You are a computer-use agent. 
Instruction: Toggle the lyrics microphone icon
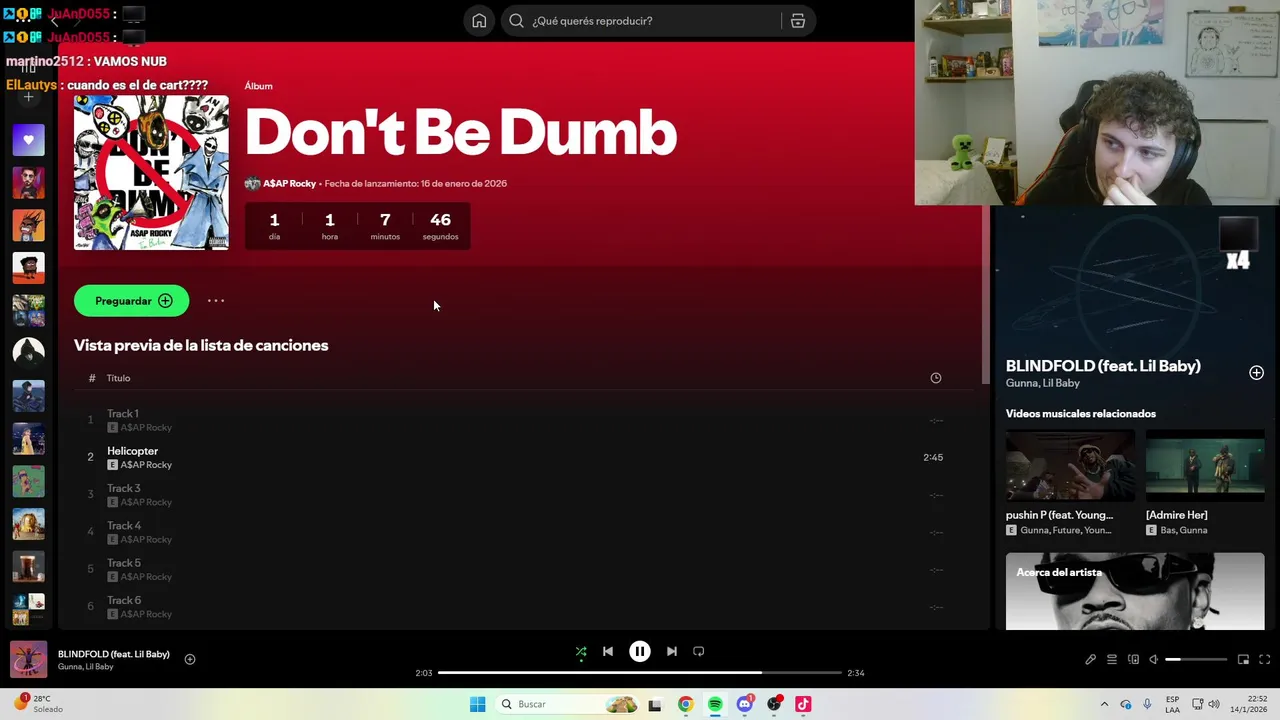pos(1091,659)
